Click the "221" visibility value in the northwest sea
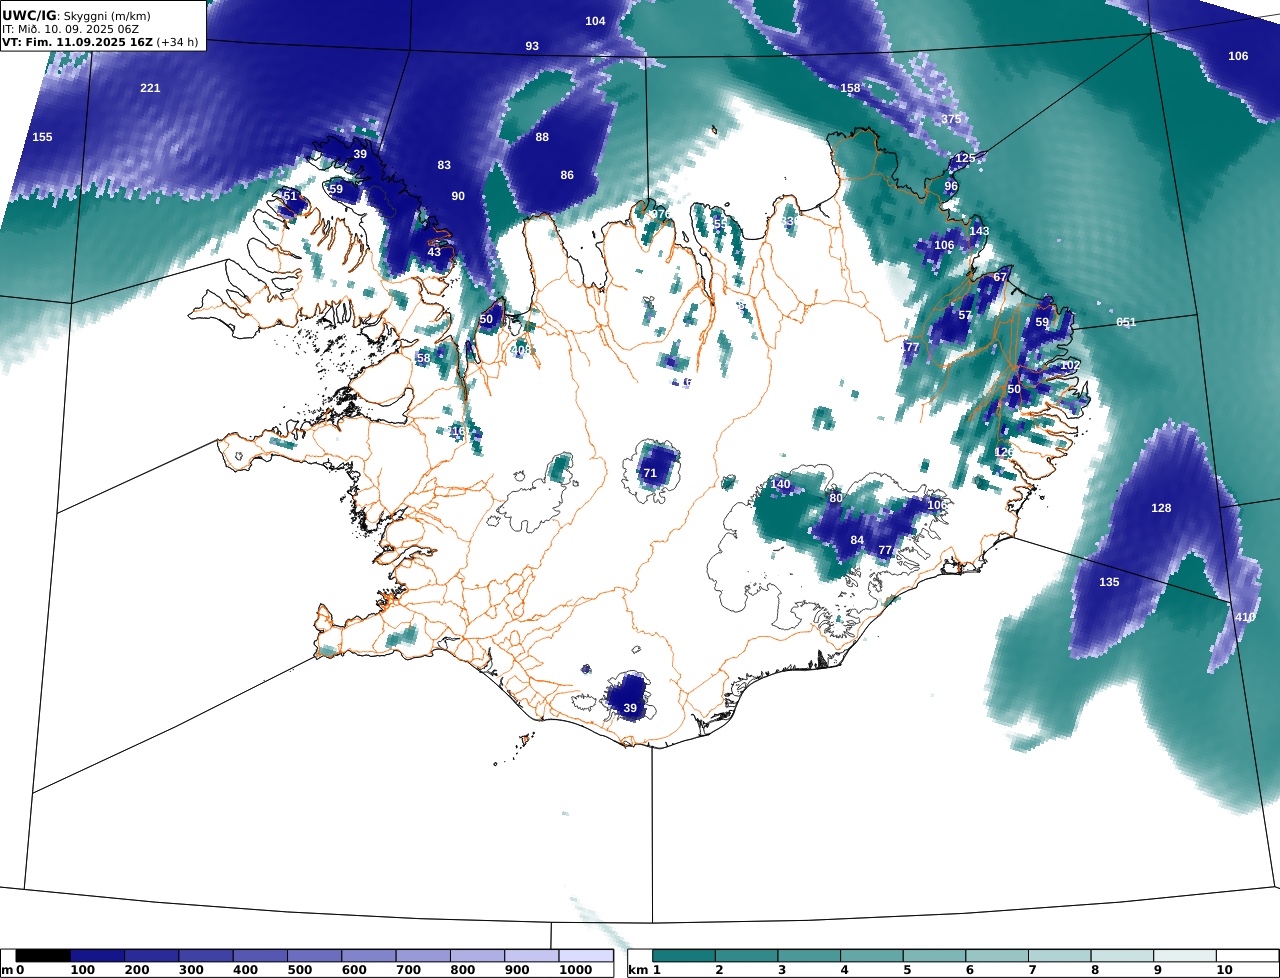 [150, 88]
